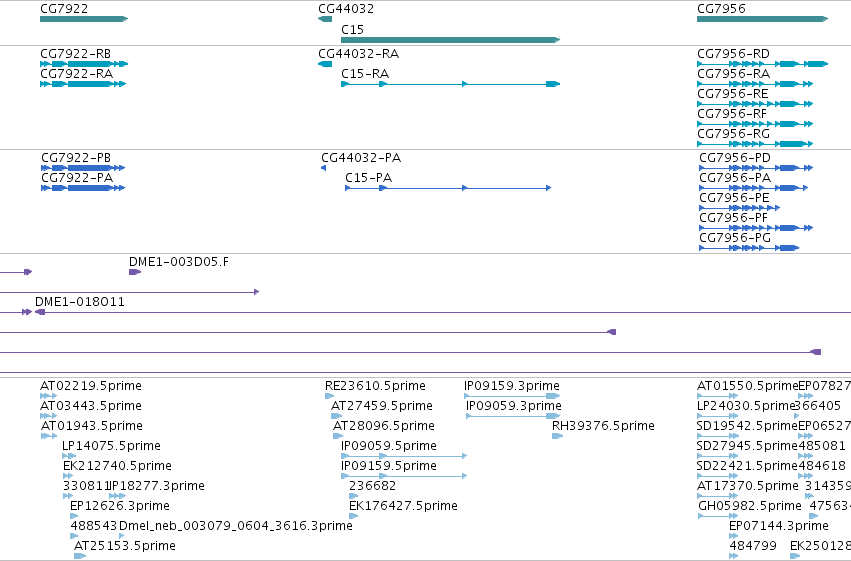The height and width of the screenshot is (561, 851).
Task: Open Dmel_neb_003079_0604_3616.3prime label
Action: [236, 526]
